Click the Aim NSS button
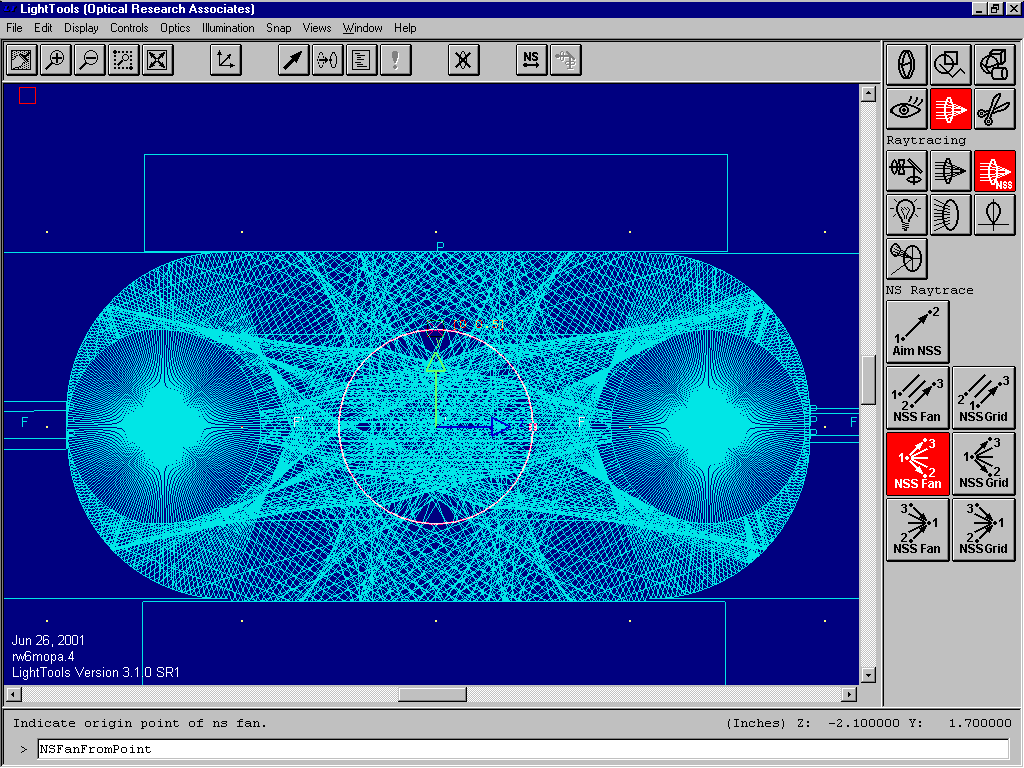This screenshot has height=768, width=1024. pos(917,331)
